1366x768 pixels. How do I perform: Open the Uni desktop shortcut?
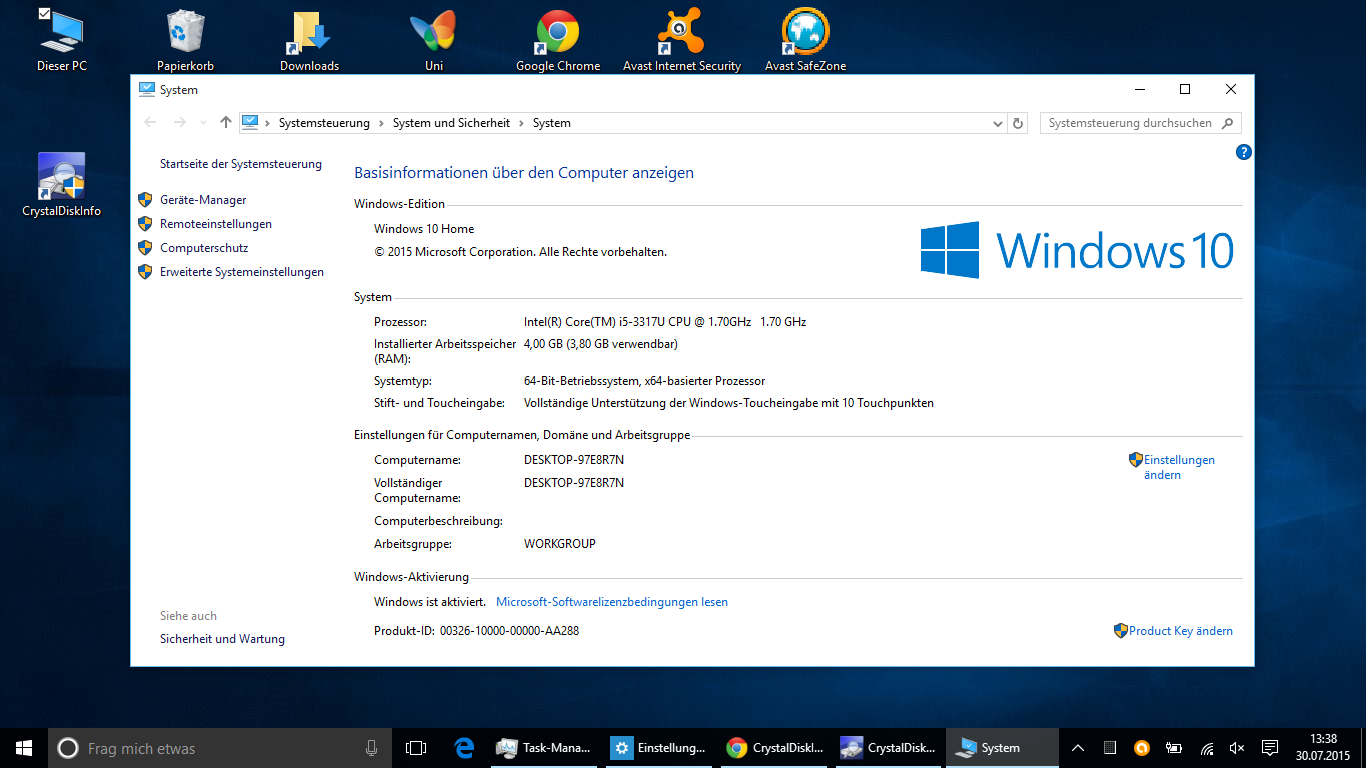[433, 40]
